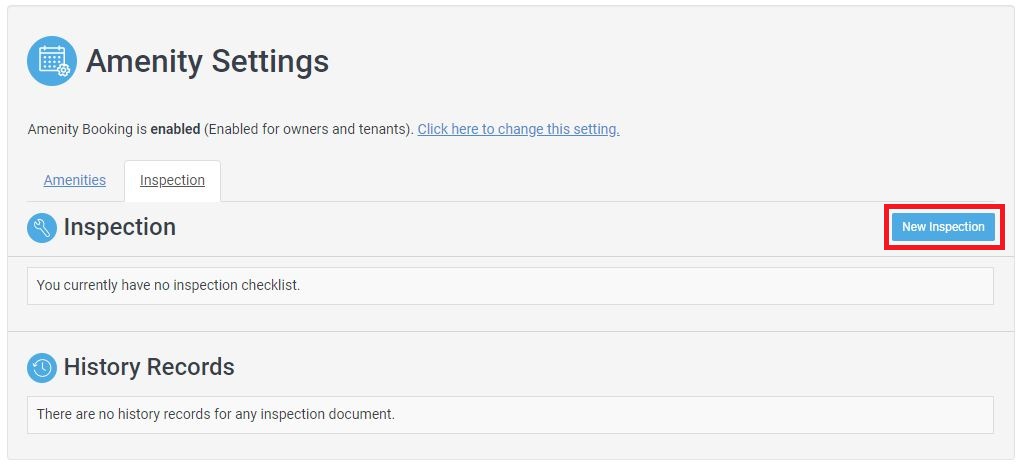
Task: Switch to the Amenities tab
Action: pyautogui.click(x=75, y=180)
